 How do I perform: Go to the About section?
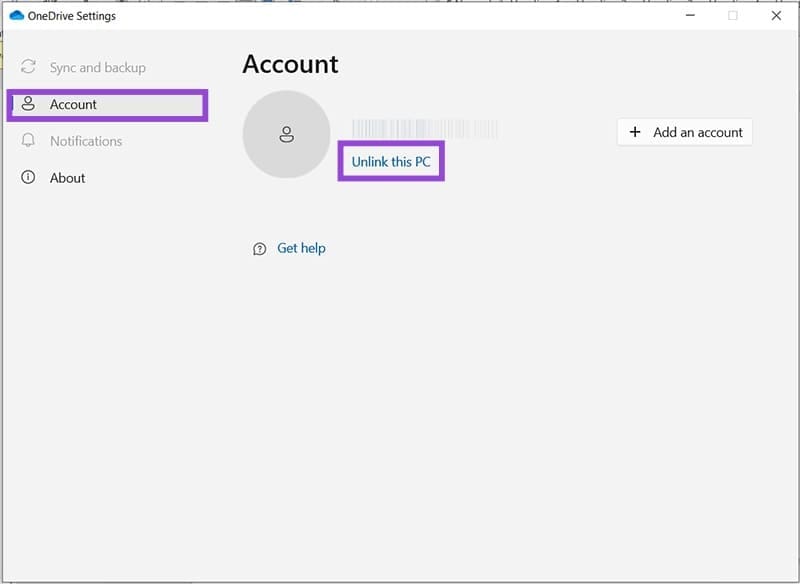68,178
